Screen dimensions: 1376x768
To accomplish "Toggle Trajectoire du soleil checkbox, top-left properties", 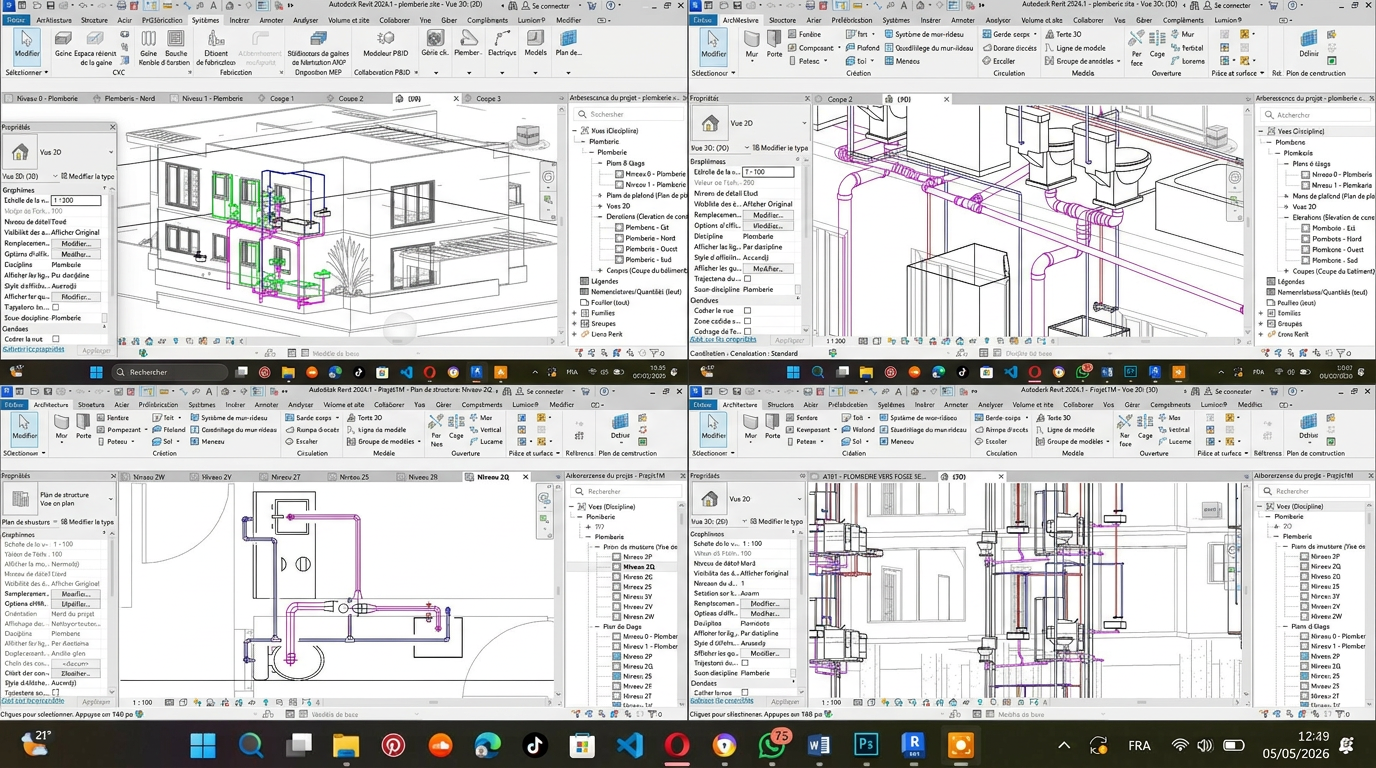I will click(55, 307).
